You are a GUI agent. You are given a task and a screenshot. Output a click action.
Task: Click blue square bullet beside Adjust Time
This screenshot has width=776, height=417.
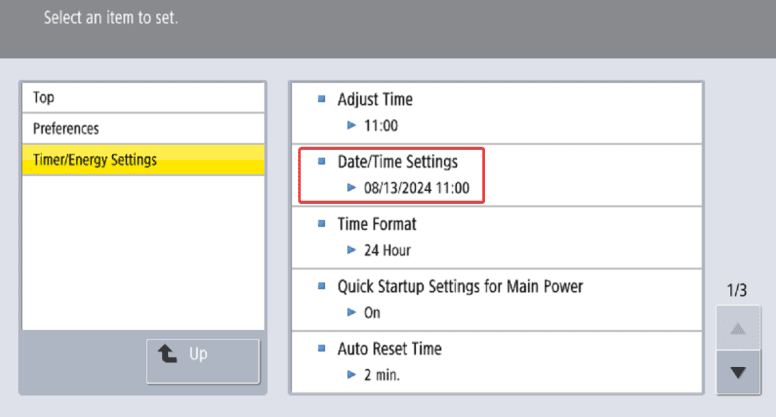point(322,99)
